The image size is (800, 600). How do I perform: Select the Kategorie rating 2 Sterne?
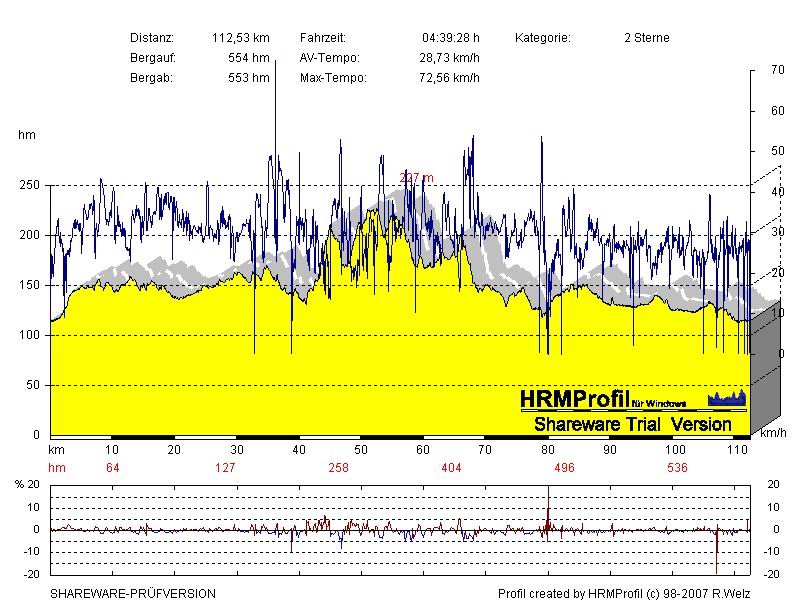(646, 38)
